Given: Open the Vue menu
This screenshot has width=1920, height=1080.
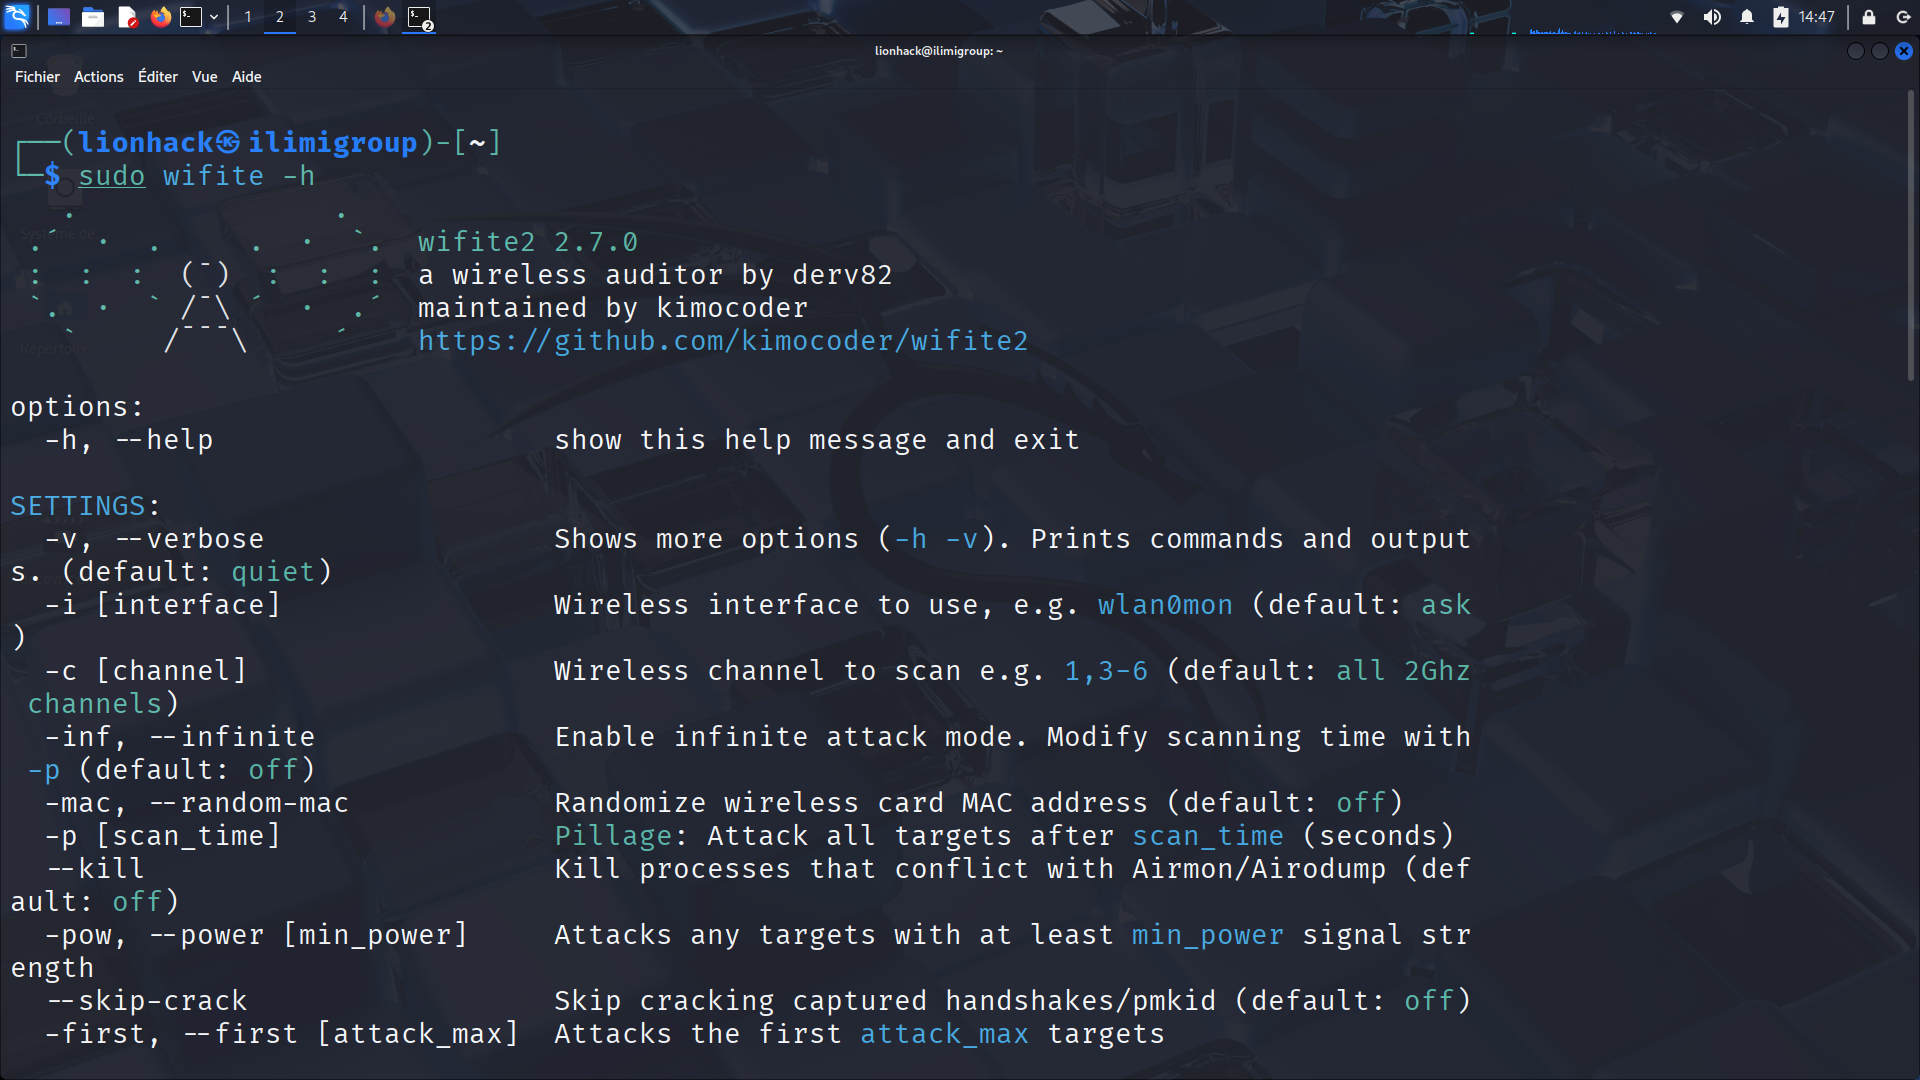Looking at the screenshot, I should [x=205, y=77].
